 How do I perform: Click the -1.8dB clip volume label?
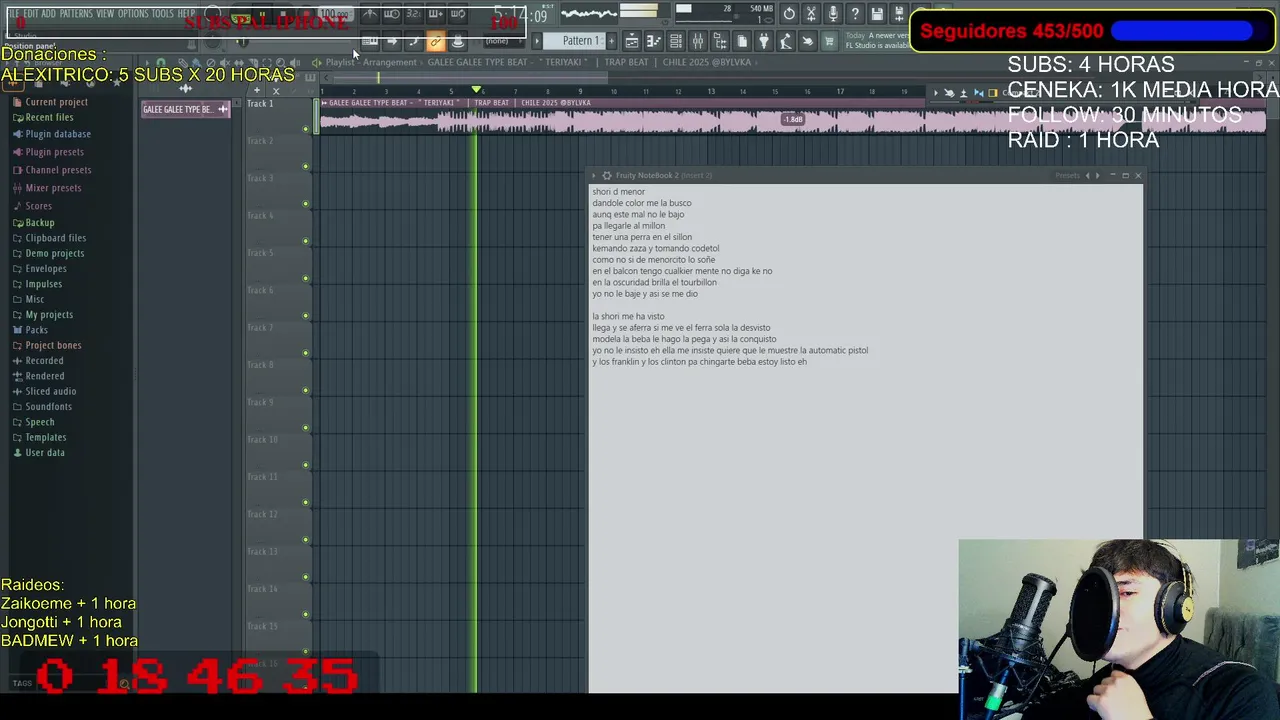coord(793,120)
